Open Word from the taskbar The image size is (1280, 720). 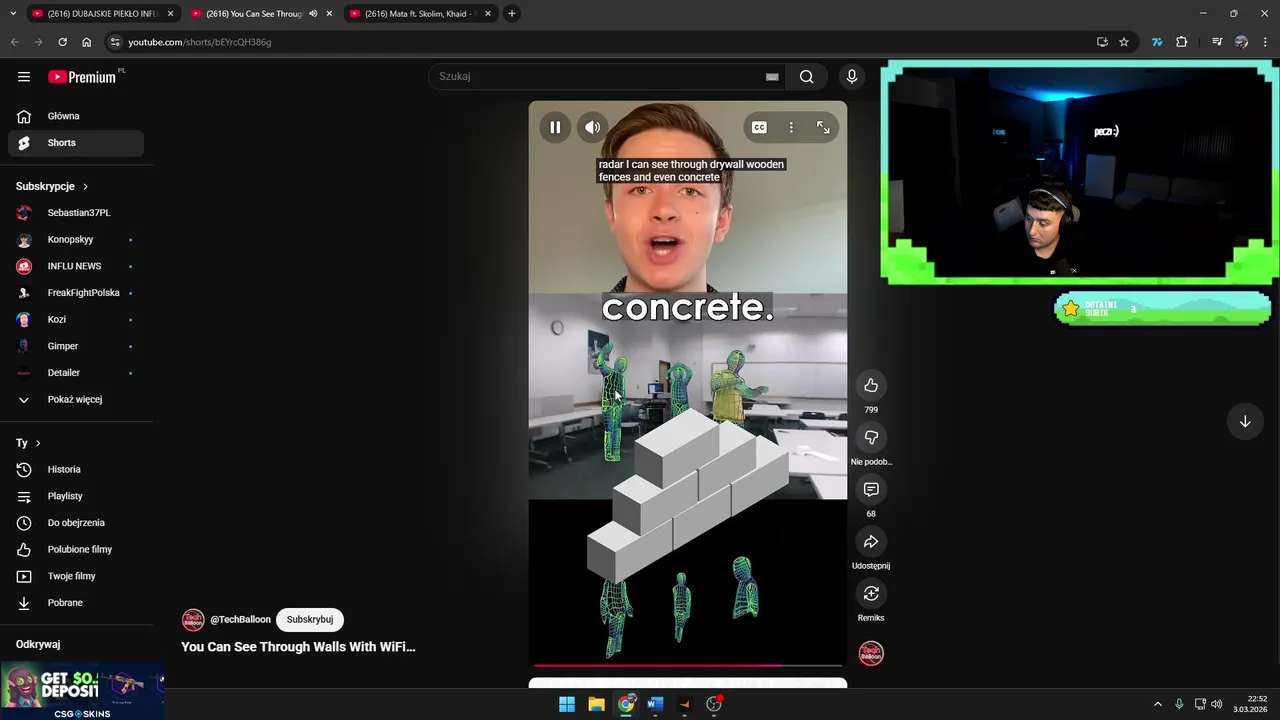coord(655,704)
